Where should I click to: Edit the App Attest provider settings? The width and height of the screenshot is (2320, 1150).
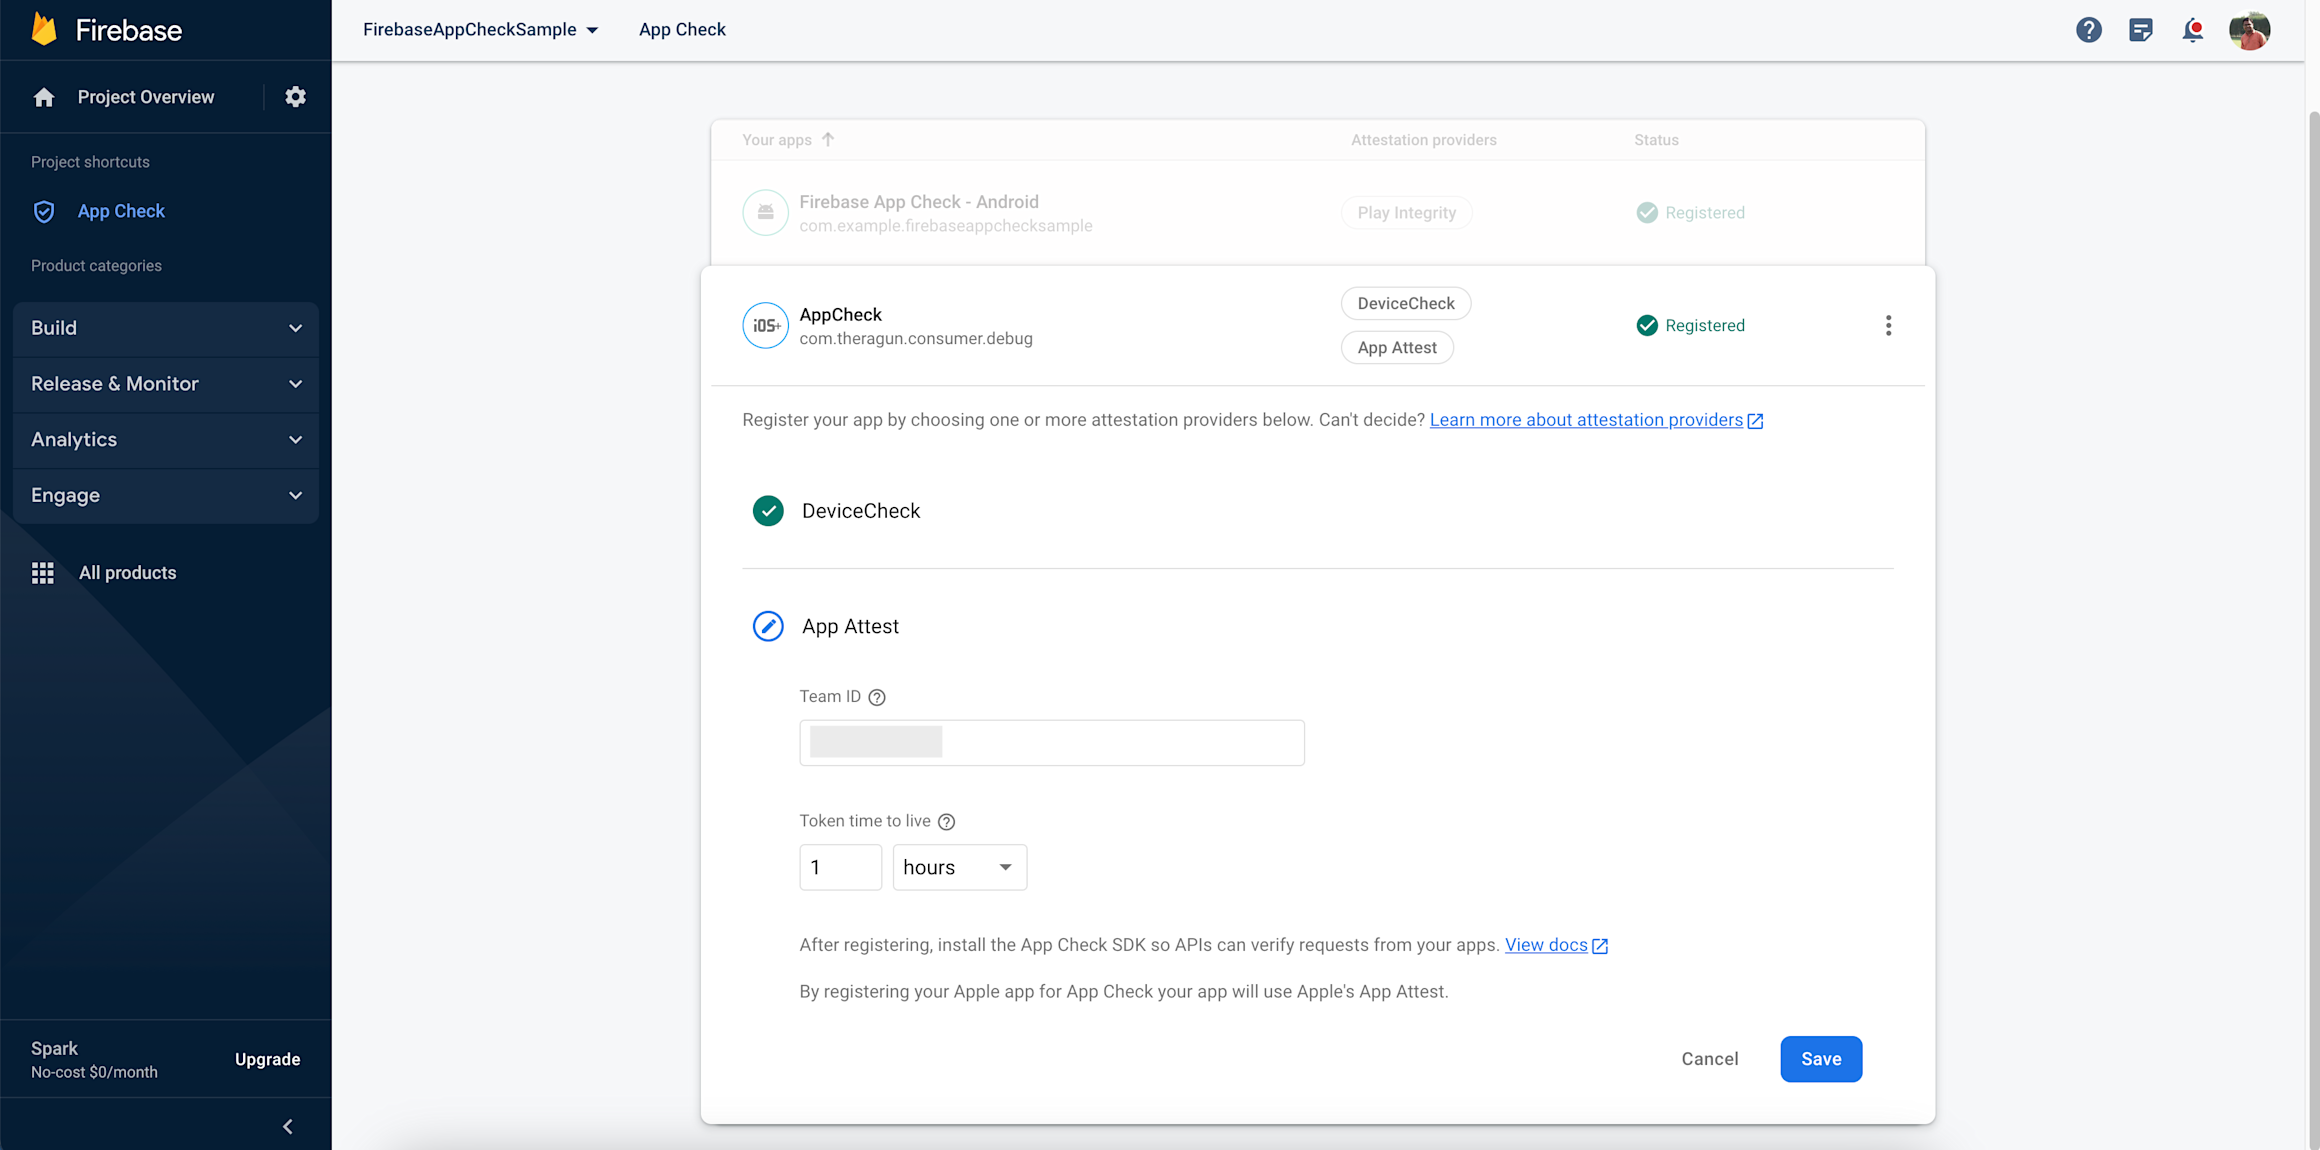767,626
